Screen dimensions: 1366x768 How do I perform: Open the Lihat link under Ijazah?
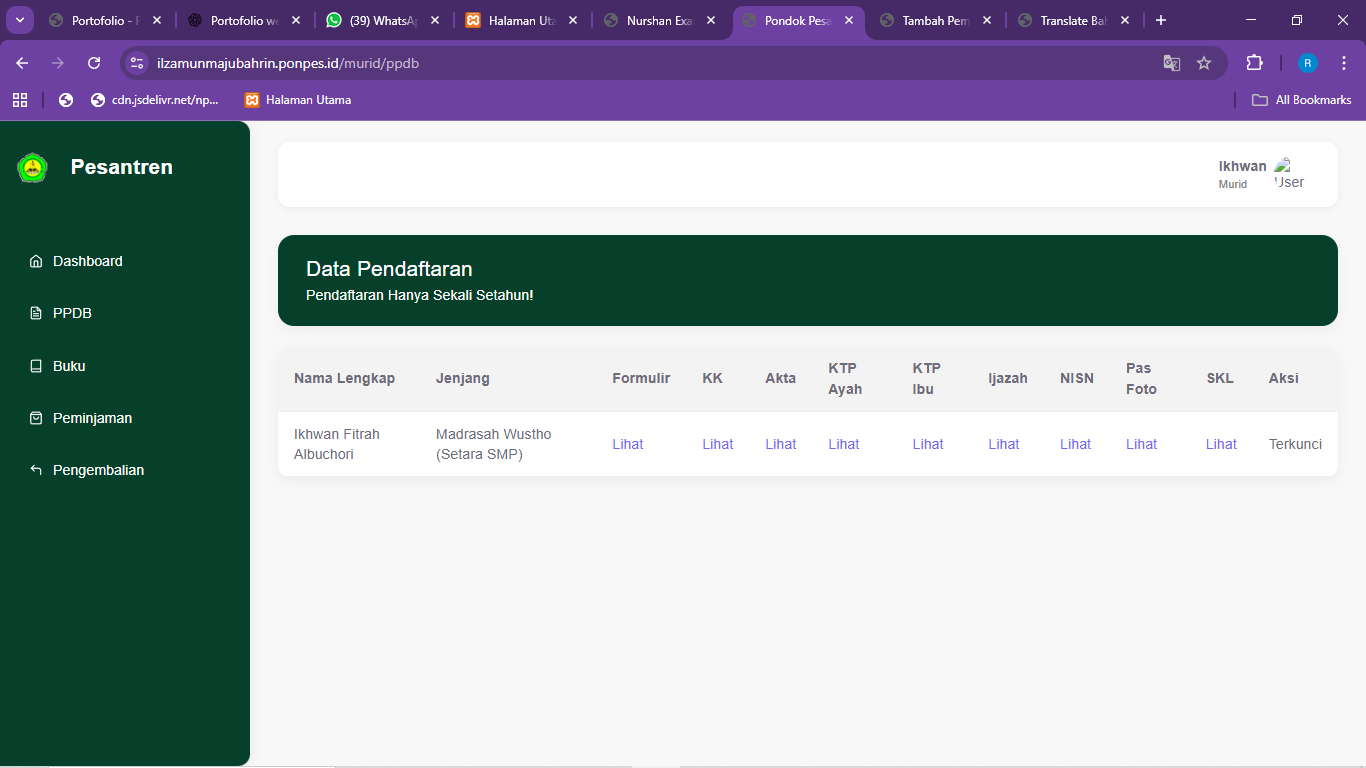tap(1004, 444)
